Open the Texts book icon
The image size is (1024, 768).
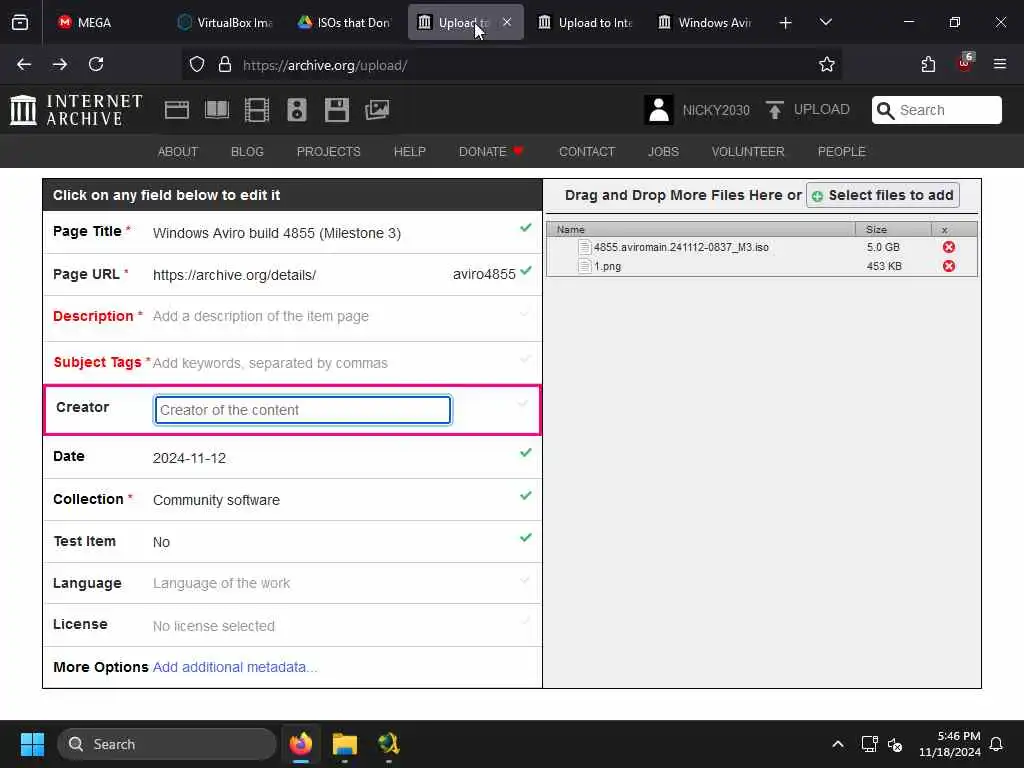tap(217, 110)
